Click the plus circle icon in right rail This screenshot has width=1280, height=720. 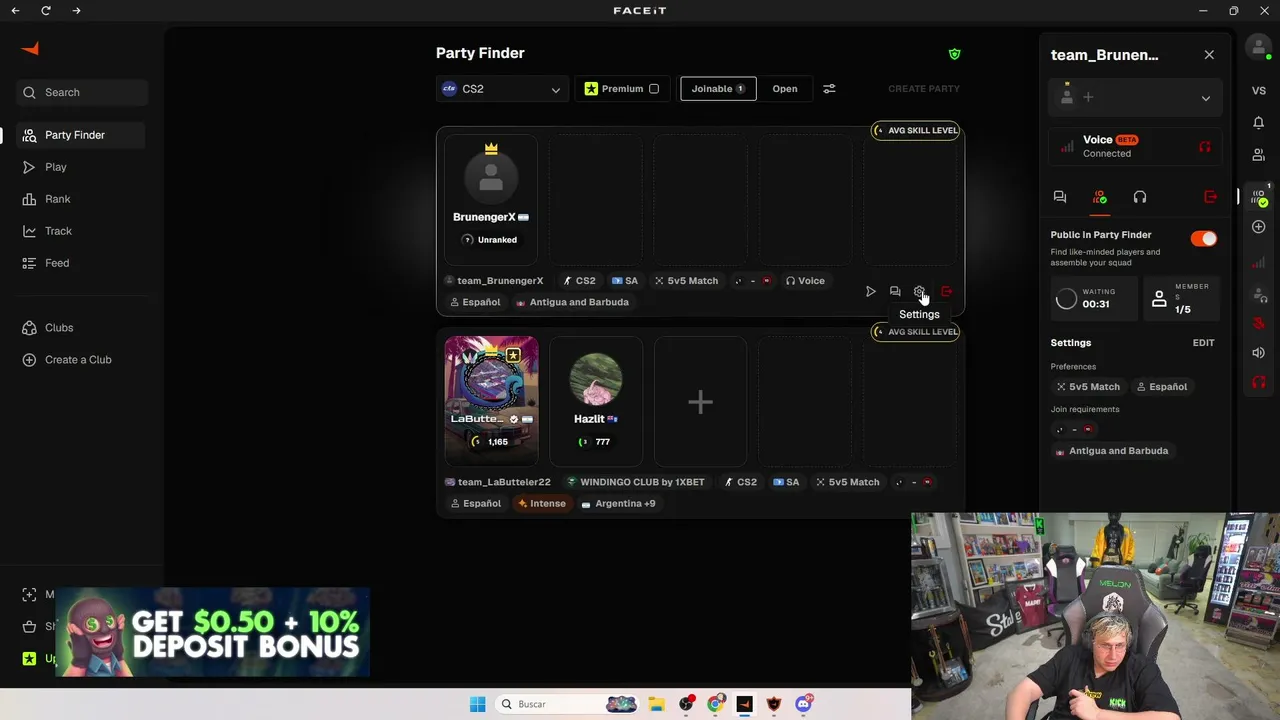tap(1259, 227)
